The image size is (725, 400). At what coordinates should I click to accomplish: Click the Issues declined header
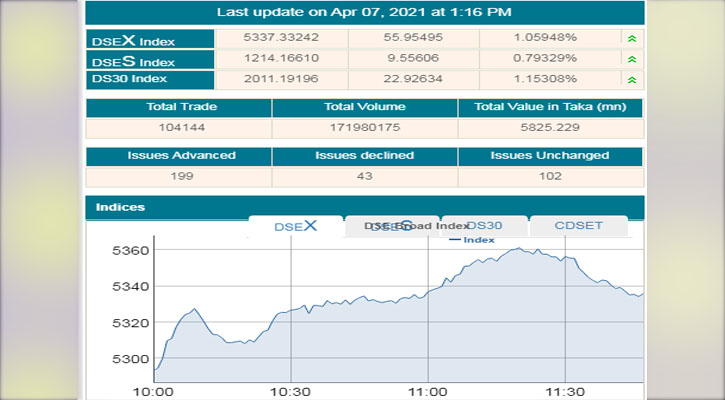pyautogui.click(x=364, y=155)
